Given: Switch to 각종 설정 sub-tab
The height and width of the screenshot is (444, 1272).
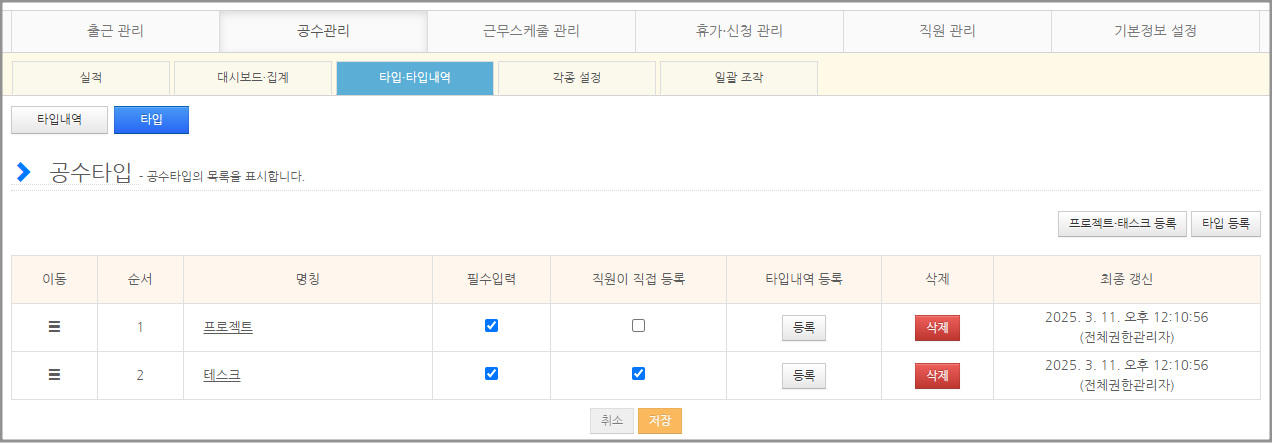Looking at the screenshot, I should pyautogui.click(x=576, y=77).
